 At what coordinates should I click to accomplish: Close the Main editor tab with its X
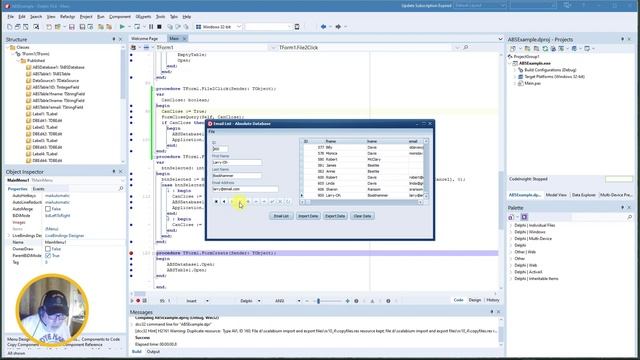[184, 38]
